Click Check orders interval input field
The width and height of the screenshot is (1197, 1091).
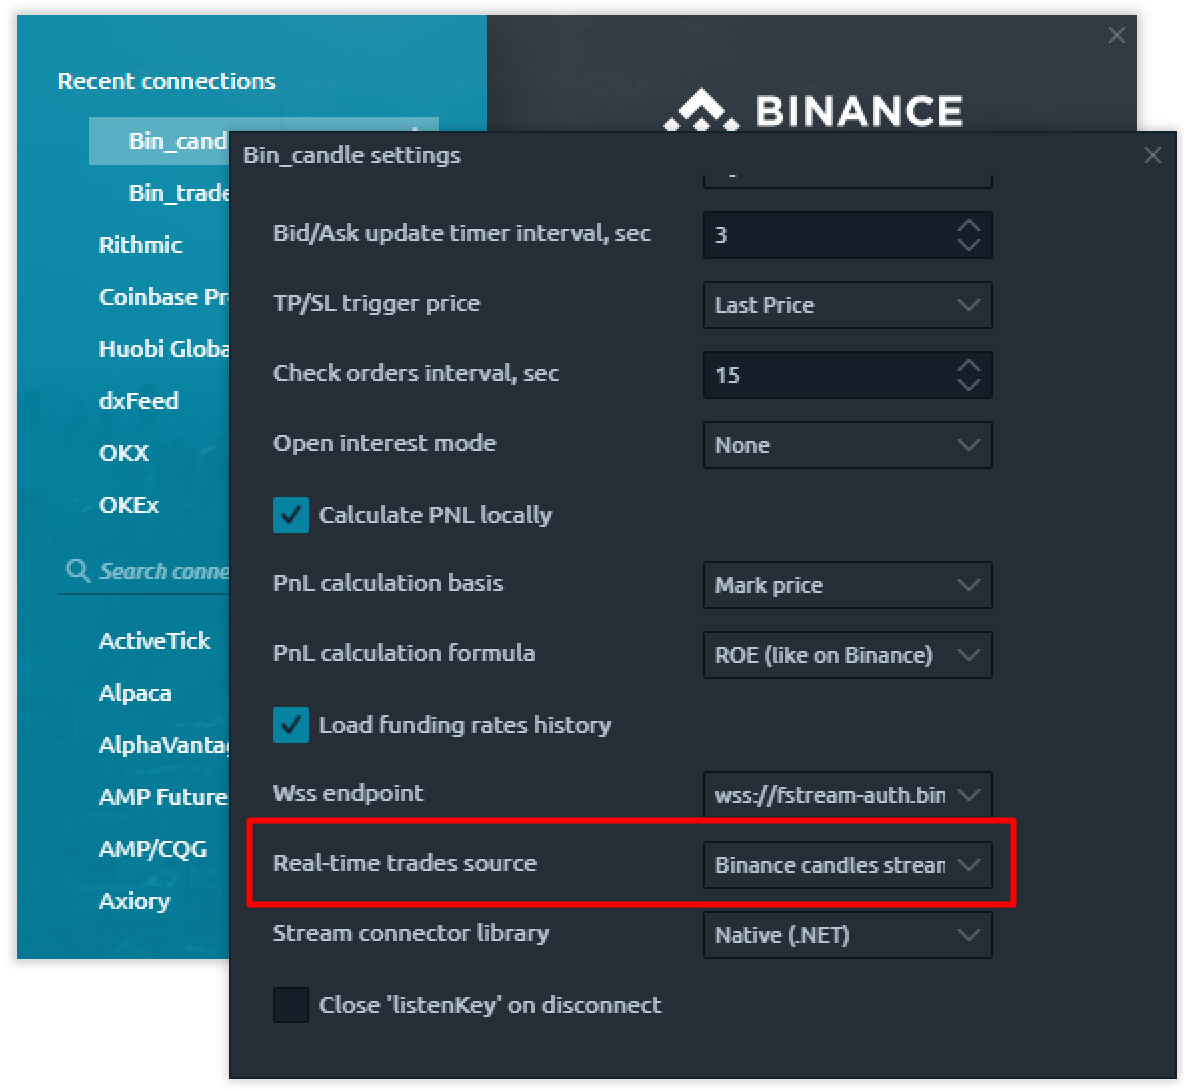coord(828,375)
